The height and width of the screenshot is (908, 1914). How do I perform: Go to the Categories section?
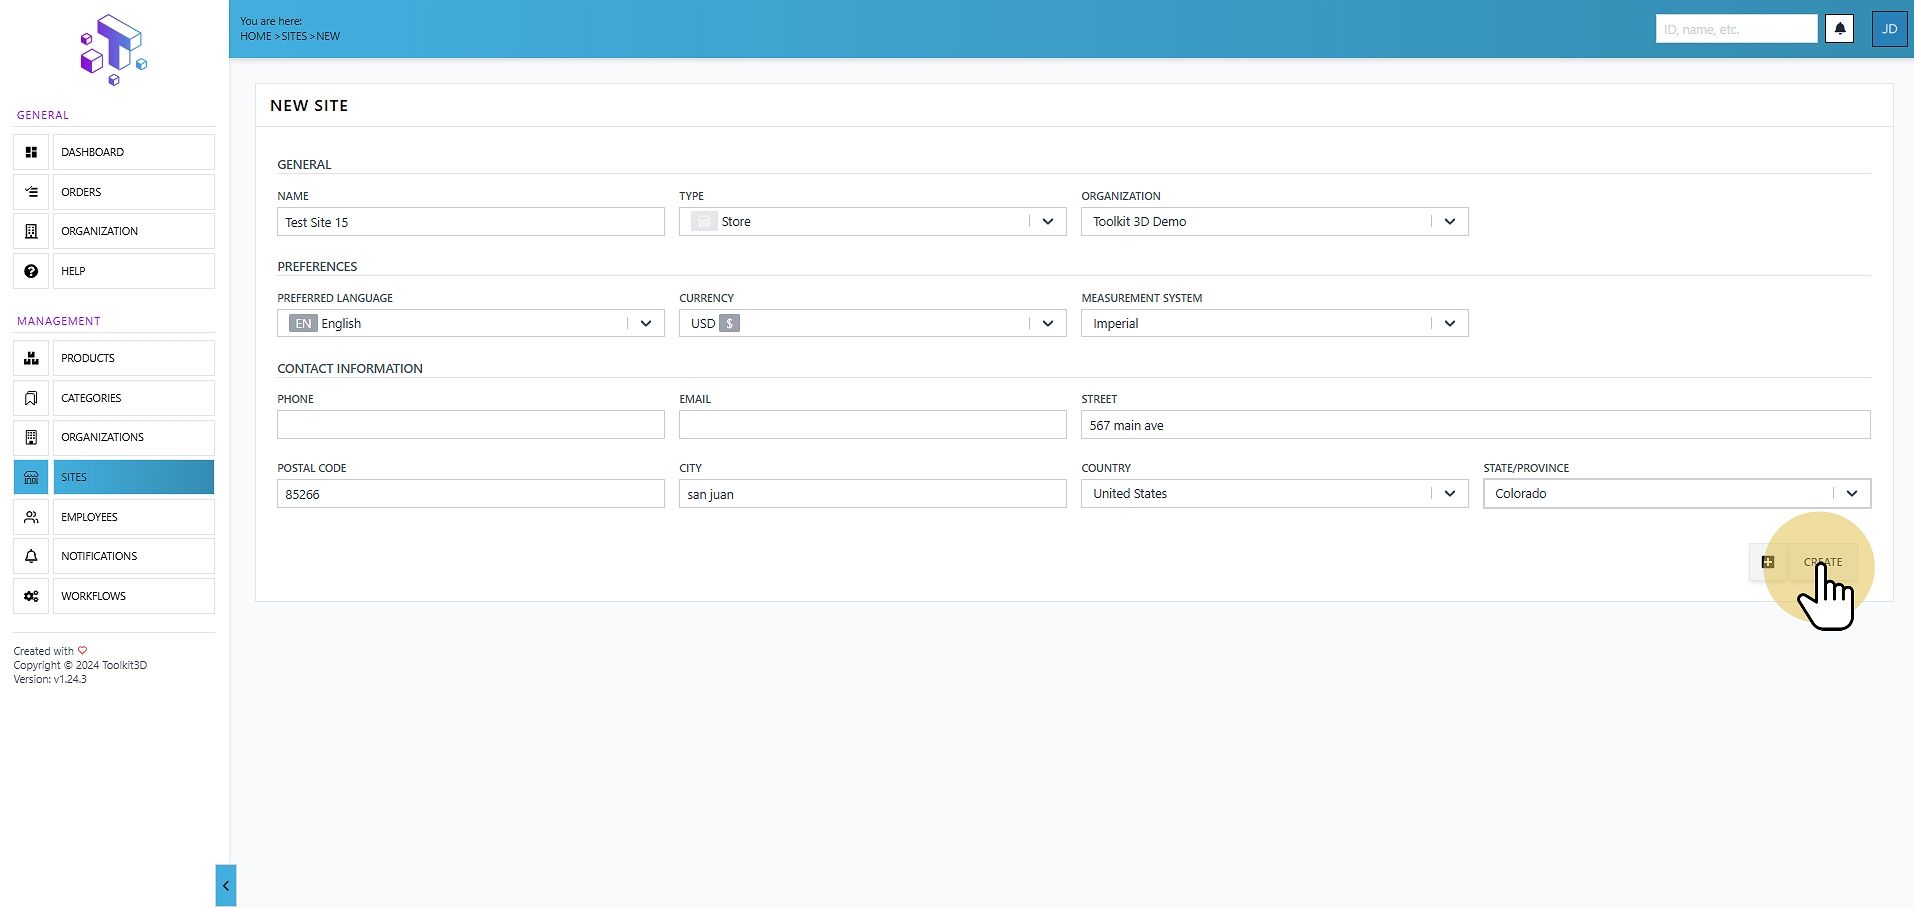click(134, 398)
